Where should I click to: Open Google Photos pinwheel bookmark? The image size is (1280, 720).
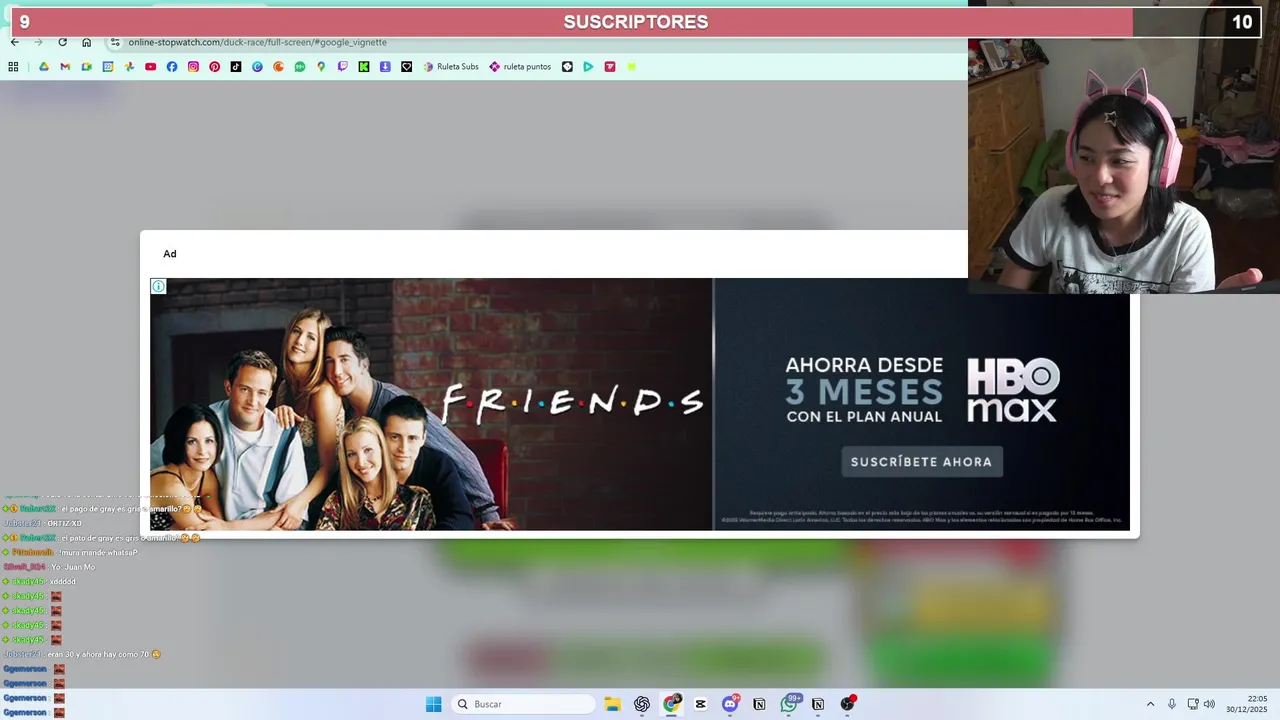(x=129, y=67)
